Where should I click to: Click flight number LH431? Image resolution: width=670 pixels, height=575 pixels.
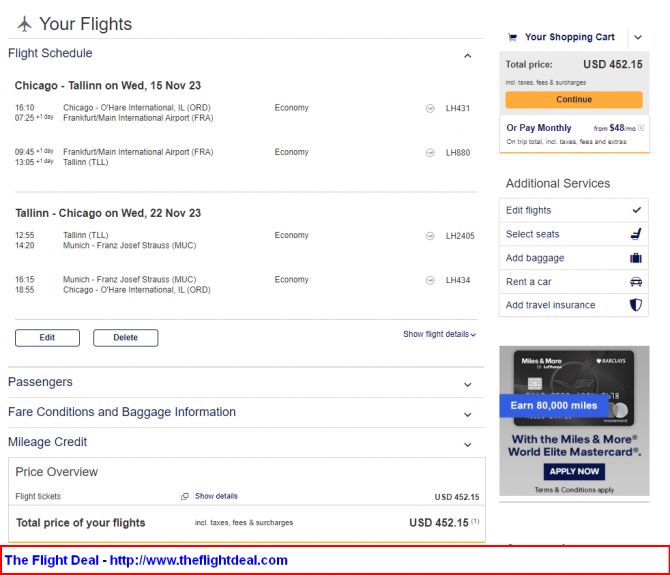[458, 109]
